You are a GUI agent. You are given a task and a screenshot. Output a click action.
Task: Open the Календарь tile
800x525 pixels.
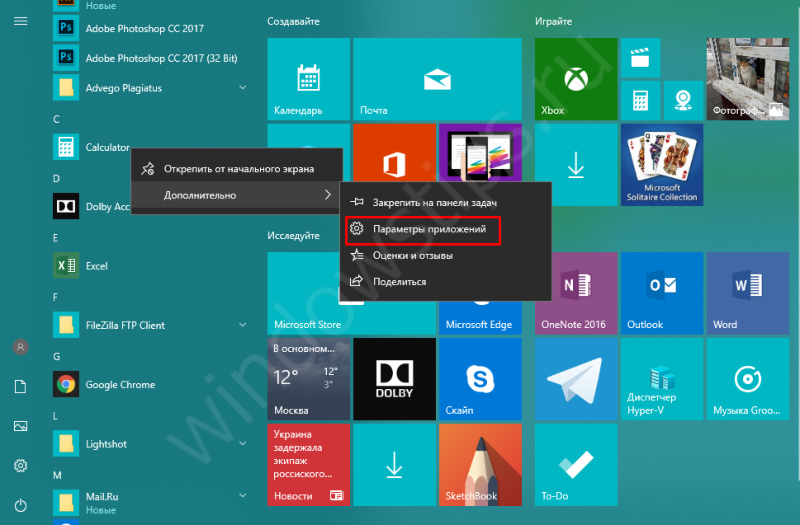(x=309, y=79)
